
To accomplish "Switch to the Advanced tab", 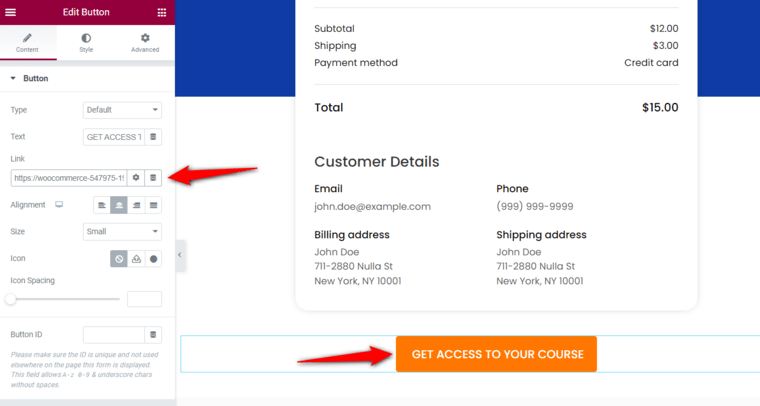I will (145, 43).
